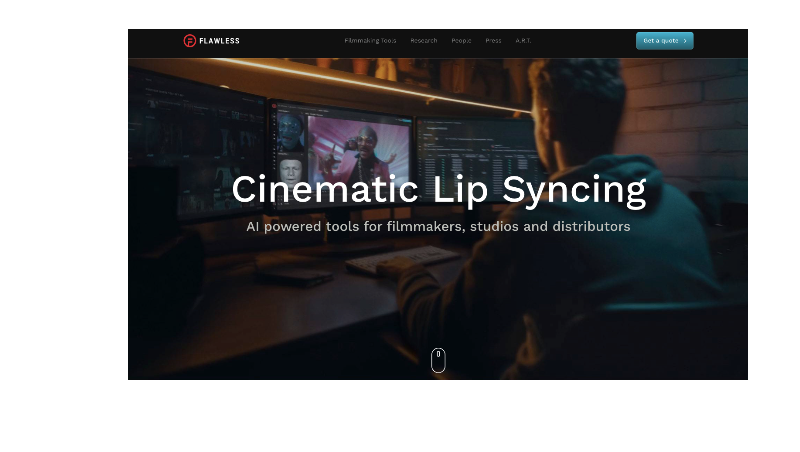This screenshot has width=800, height=452.
Task: Select the A.R.T. nav item
Action: [523, 41]
